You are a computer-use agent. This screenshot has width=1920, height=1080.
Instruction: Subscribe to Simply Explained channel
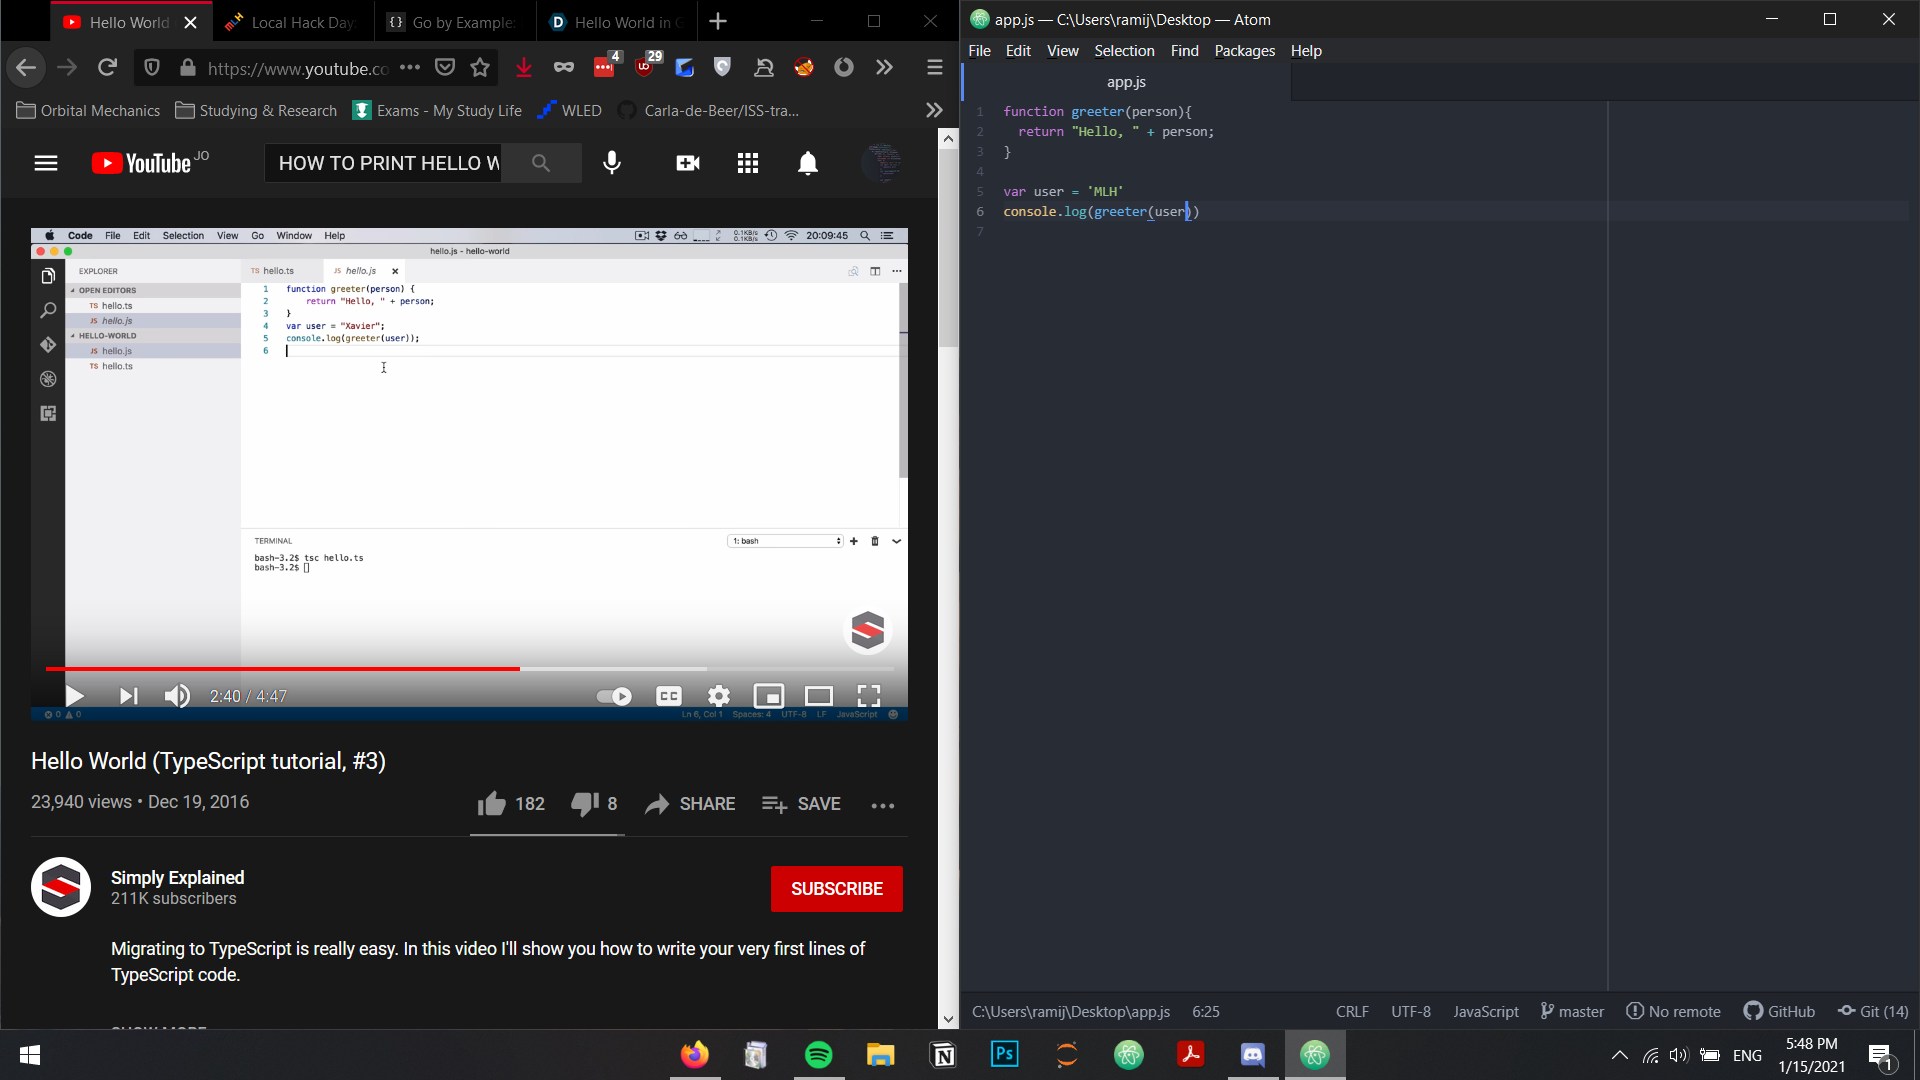coord(836,889)
